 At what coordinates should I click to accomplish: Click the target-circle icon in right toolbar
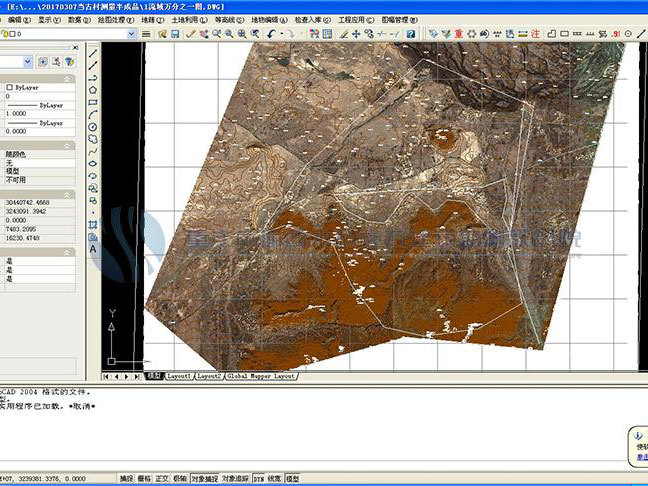click(x=628, y=34)
